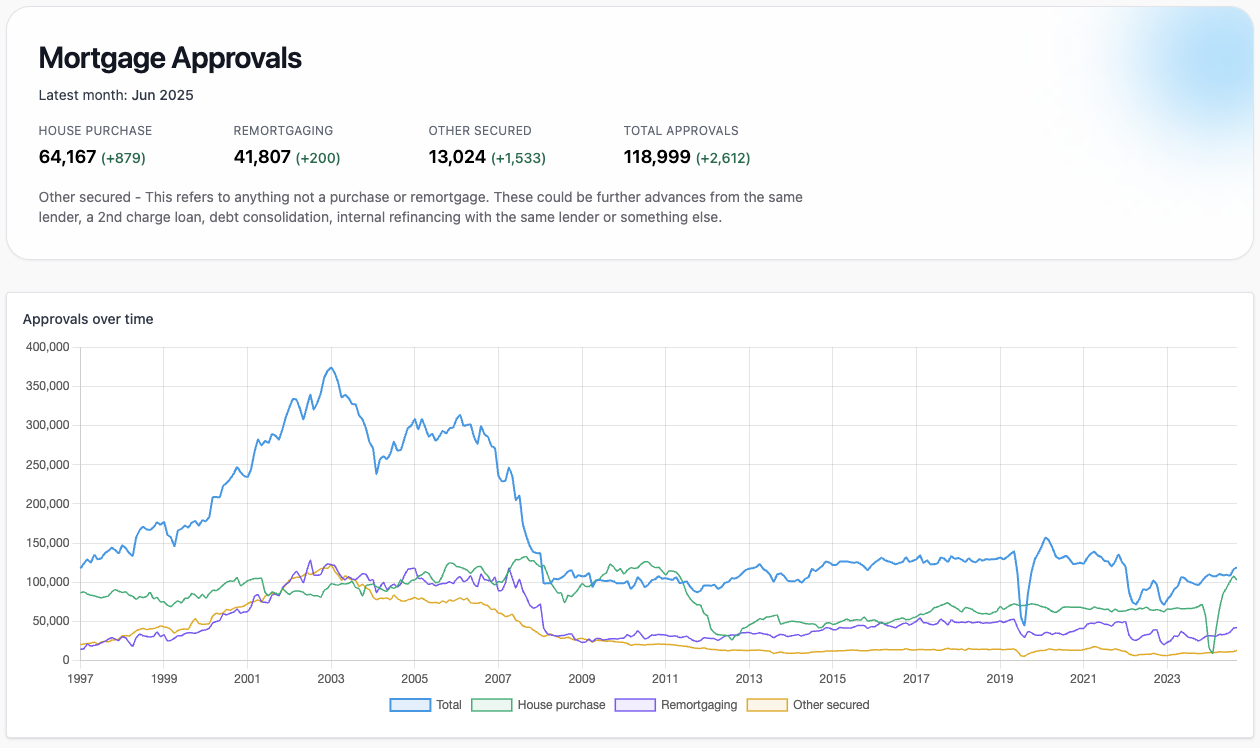Click the 300,000 y-axis label
Viewport: 1260px width, 748px height.
[46, 425]
